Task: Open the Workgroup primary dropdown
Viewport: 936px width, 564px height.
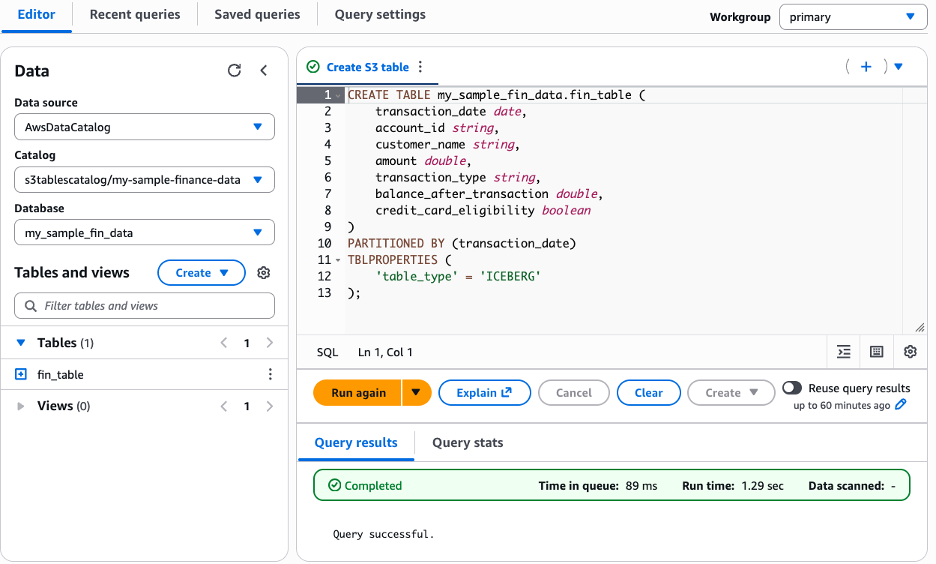Action: tap(853, 17)
